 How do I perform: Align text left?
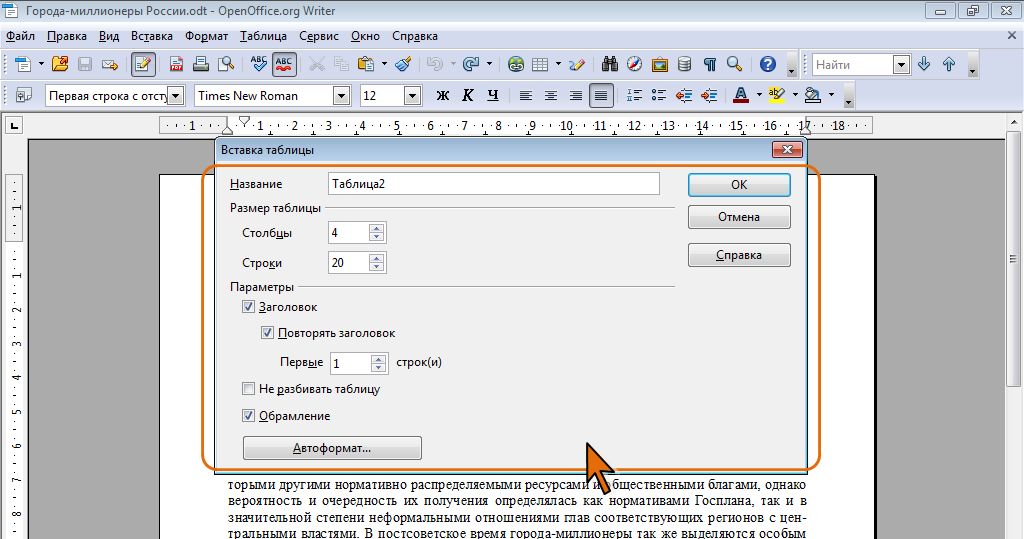click(x=526, y=95)
